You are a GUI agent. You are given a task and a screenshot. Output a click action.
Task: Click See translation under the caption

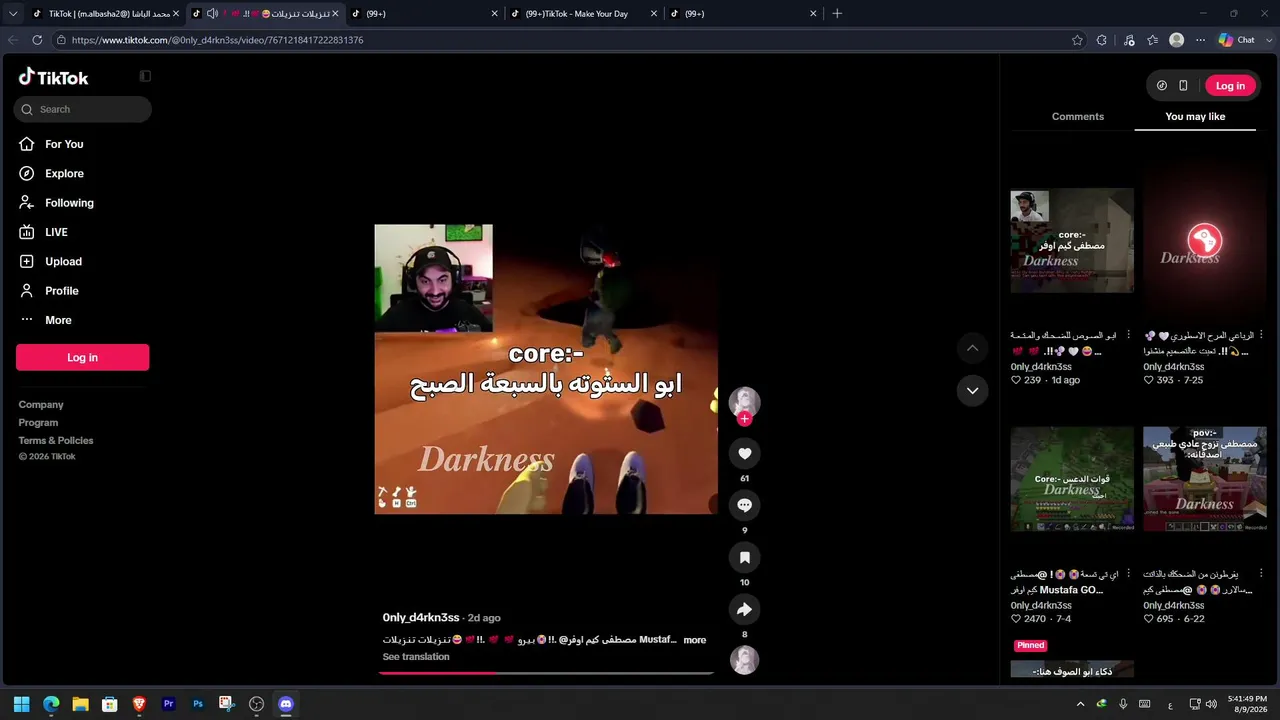[416, 657]
